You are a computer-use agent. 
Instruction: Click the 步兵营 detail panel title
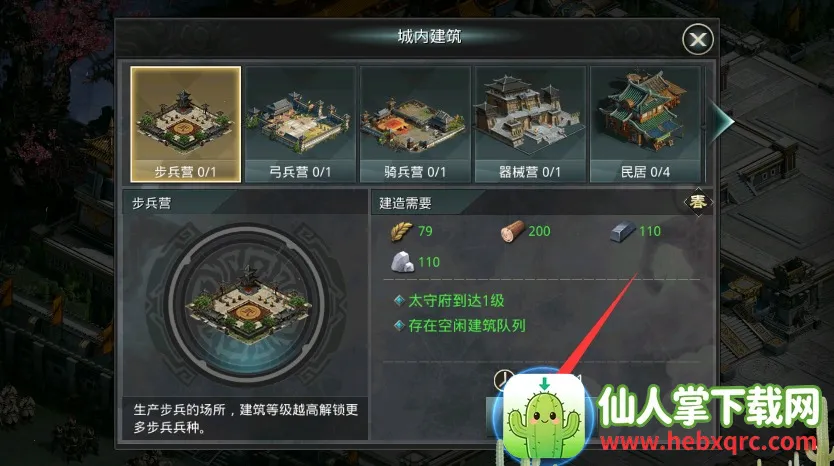[152, 203]
